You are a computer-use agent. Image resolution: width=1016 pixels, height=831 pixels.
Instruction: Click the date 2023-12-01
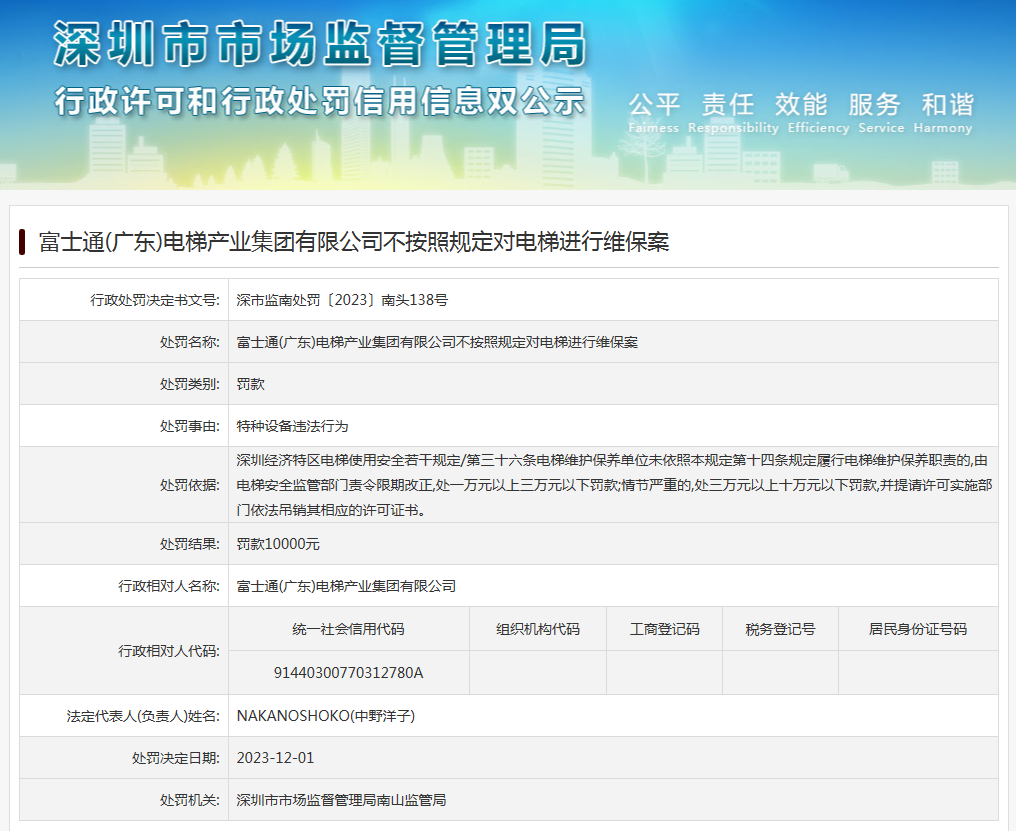(275, 758)
